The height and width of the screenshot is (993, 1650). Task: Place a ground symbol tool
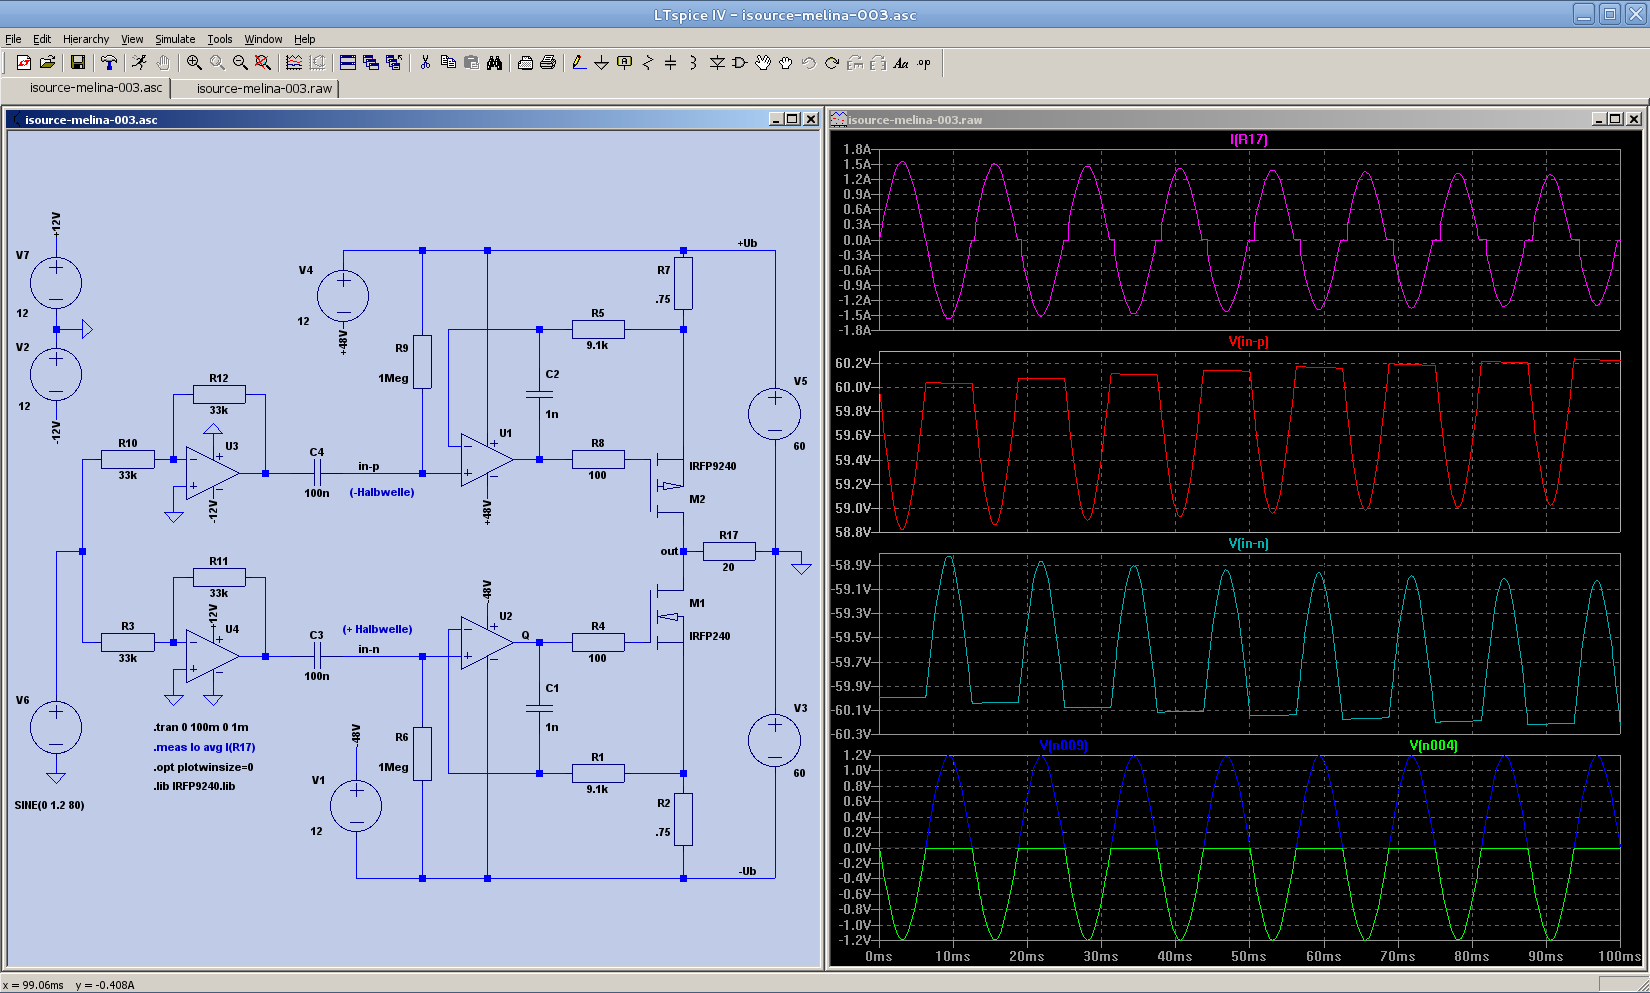point(601,63)
